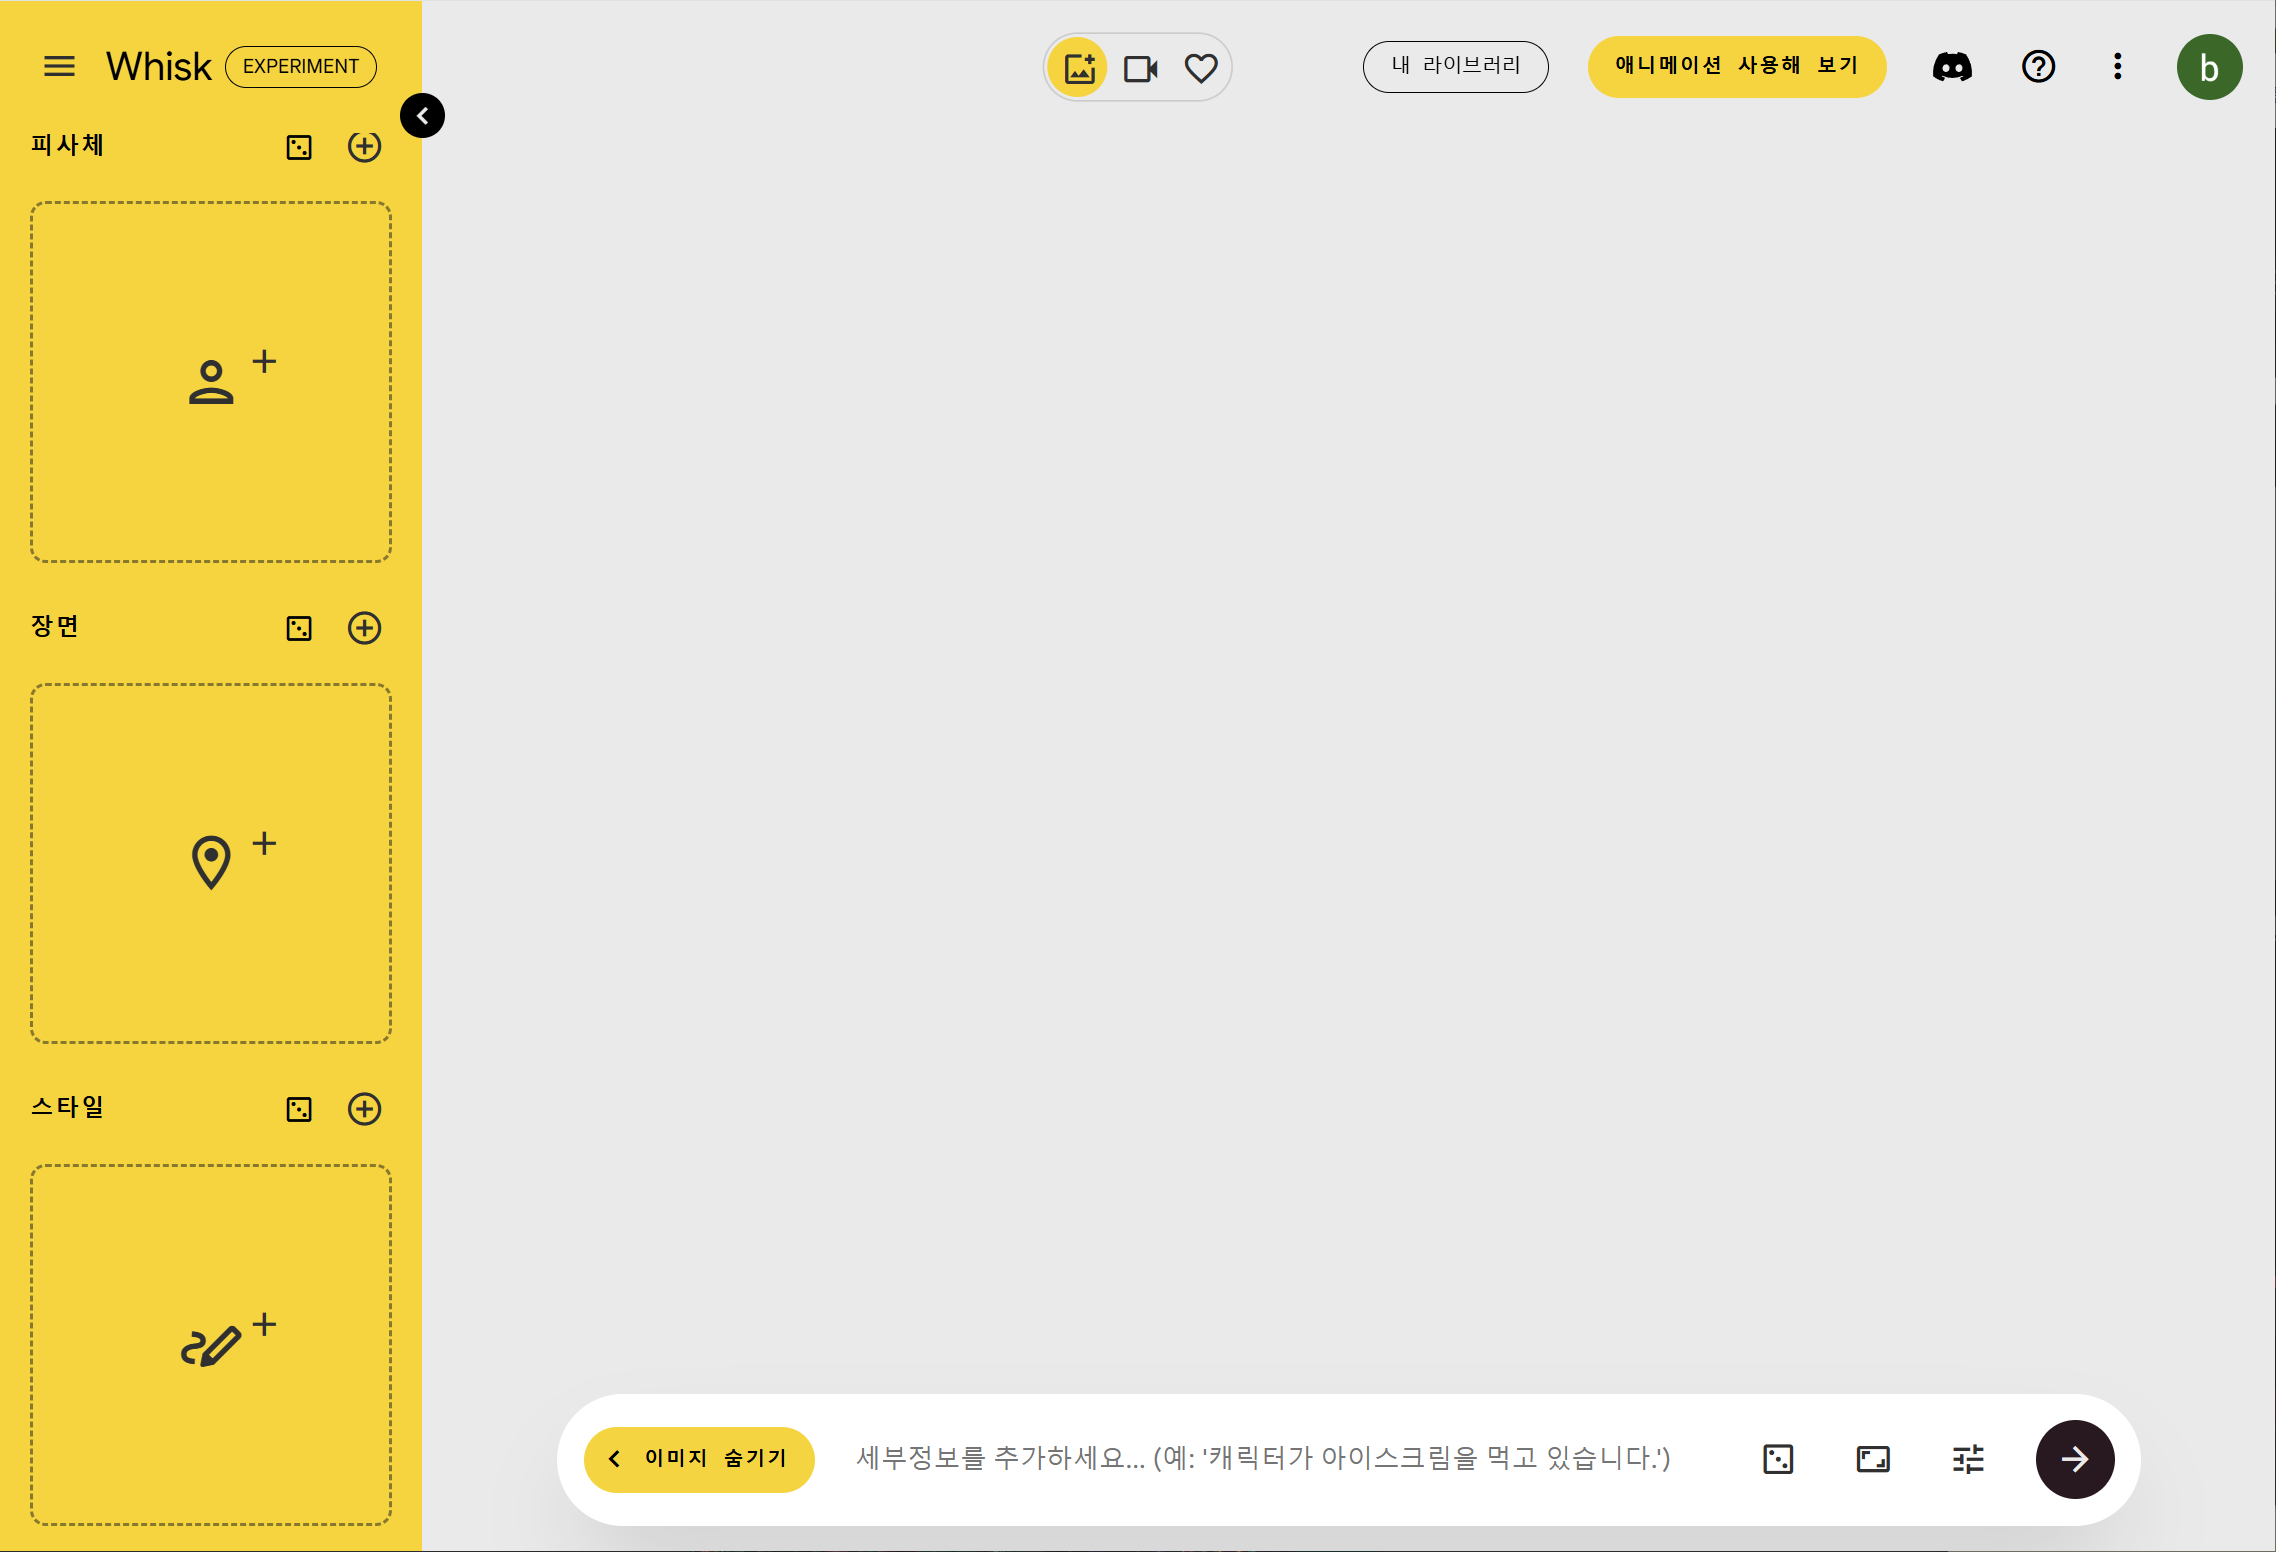
Task: Open the hamburger menu next to Whisk
Action: [59, 67]
